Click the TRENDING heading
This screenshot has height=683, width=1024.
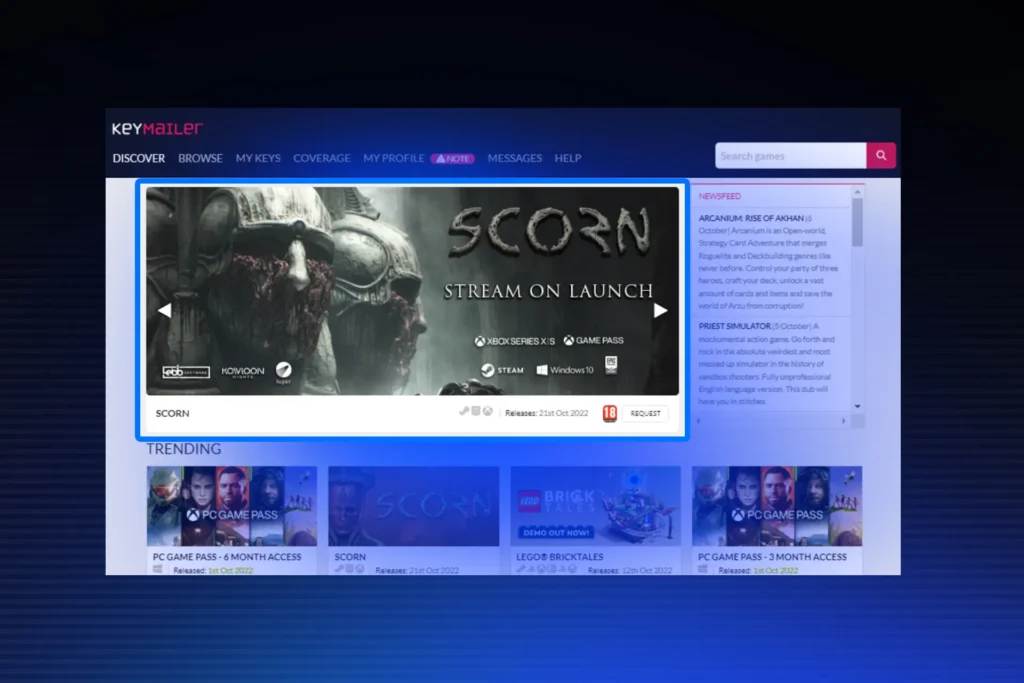tap(184, 449)
